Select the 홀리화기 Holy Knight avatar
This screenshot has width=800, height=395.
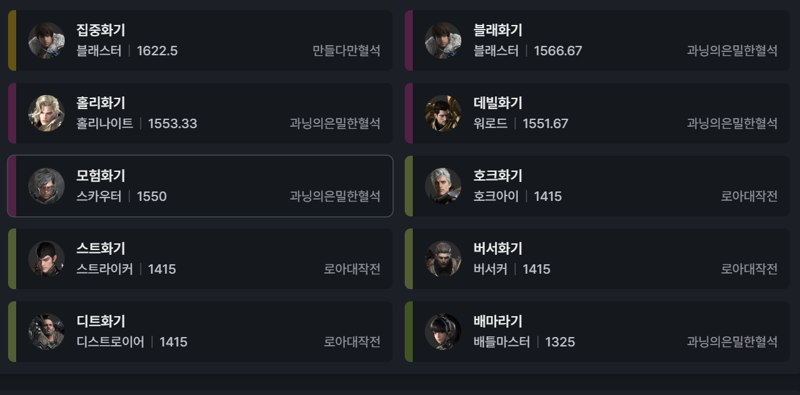(x=46, y=113)
